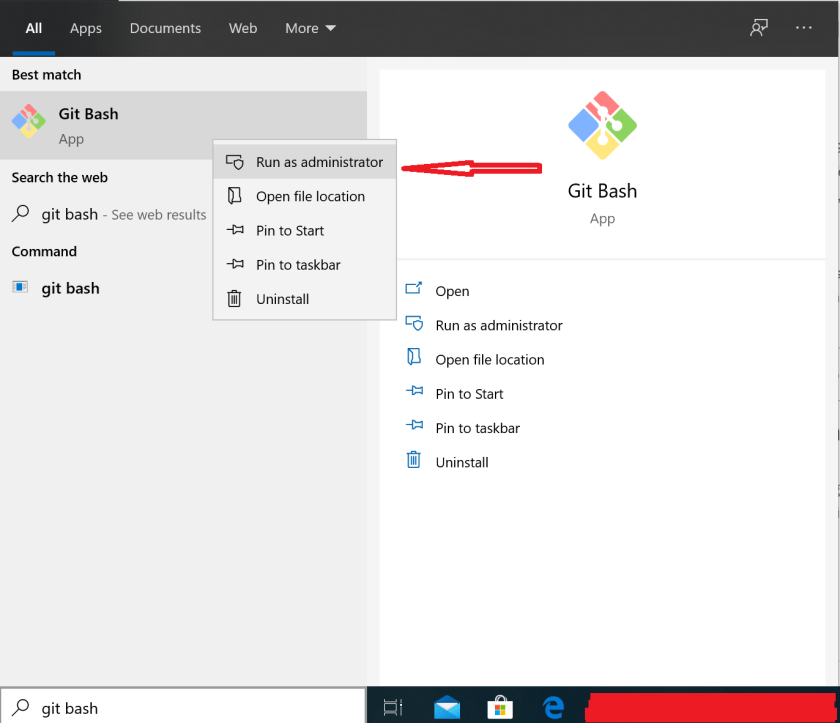The width and height of the screenshot is (840, 723).
Task: Click Open in the details pane
Action: (x=452, y=291)
